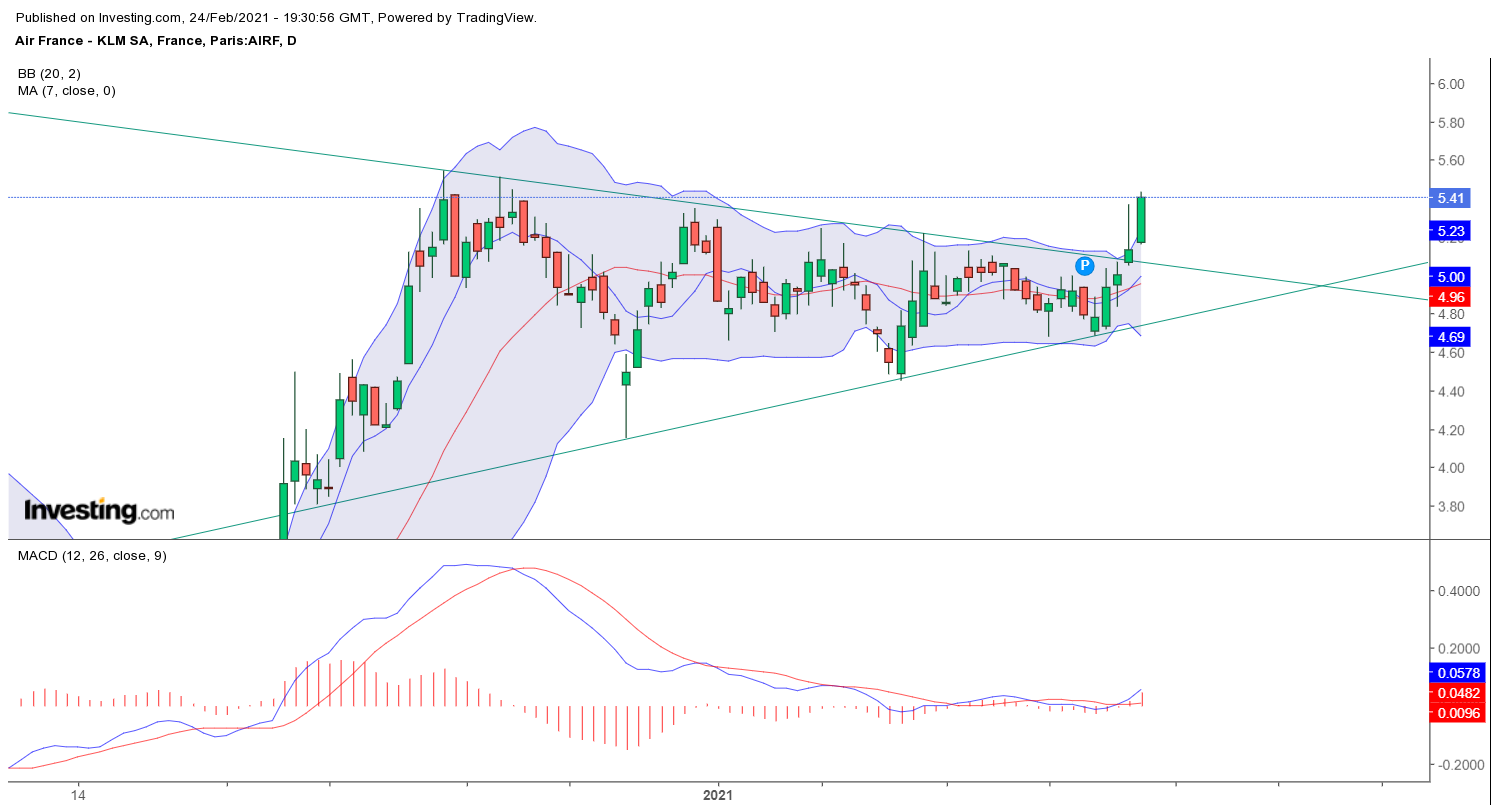Click the 5.60 price axis label
Viewport: 1498px width, 810px height.
(x=1451, y=161)
